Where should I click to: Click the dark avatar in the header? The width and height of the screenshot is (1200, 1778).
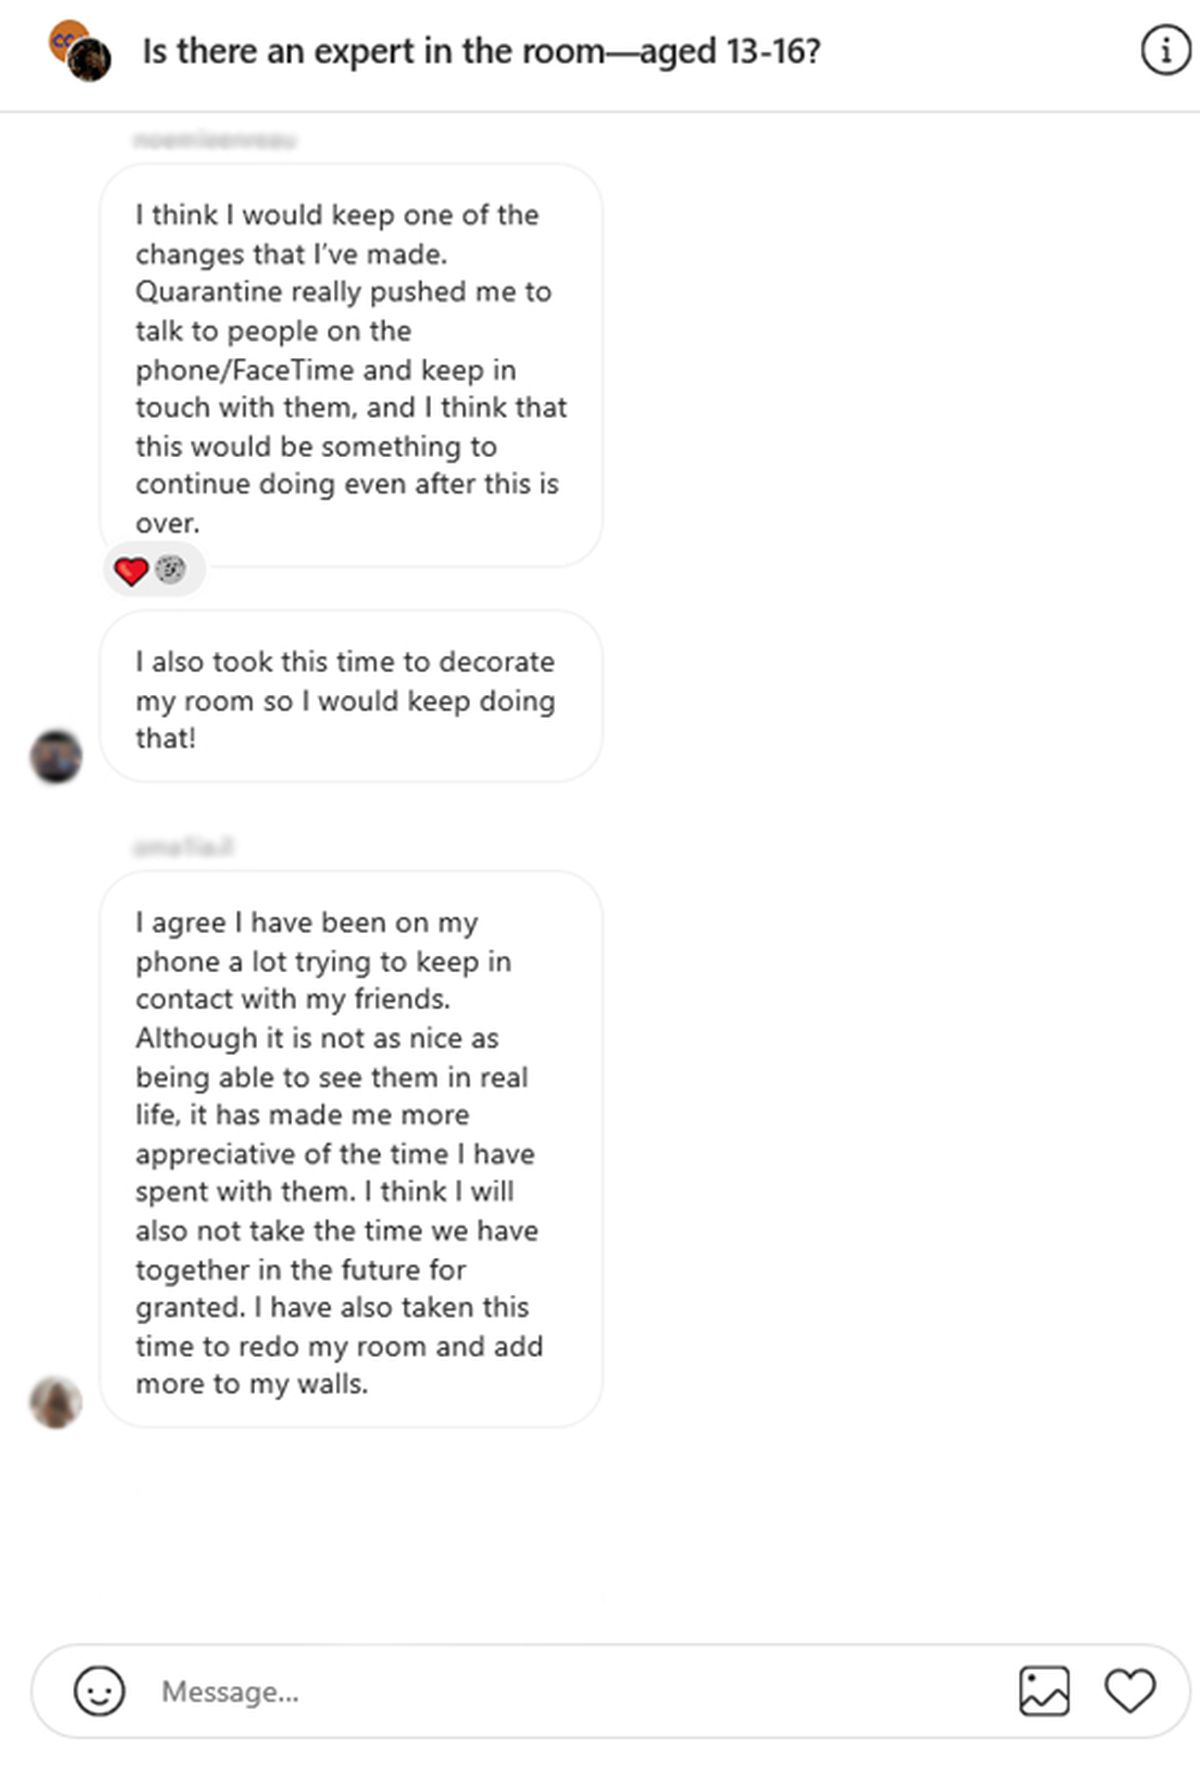[x=90, y=61]
